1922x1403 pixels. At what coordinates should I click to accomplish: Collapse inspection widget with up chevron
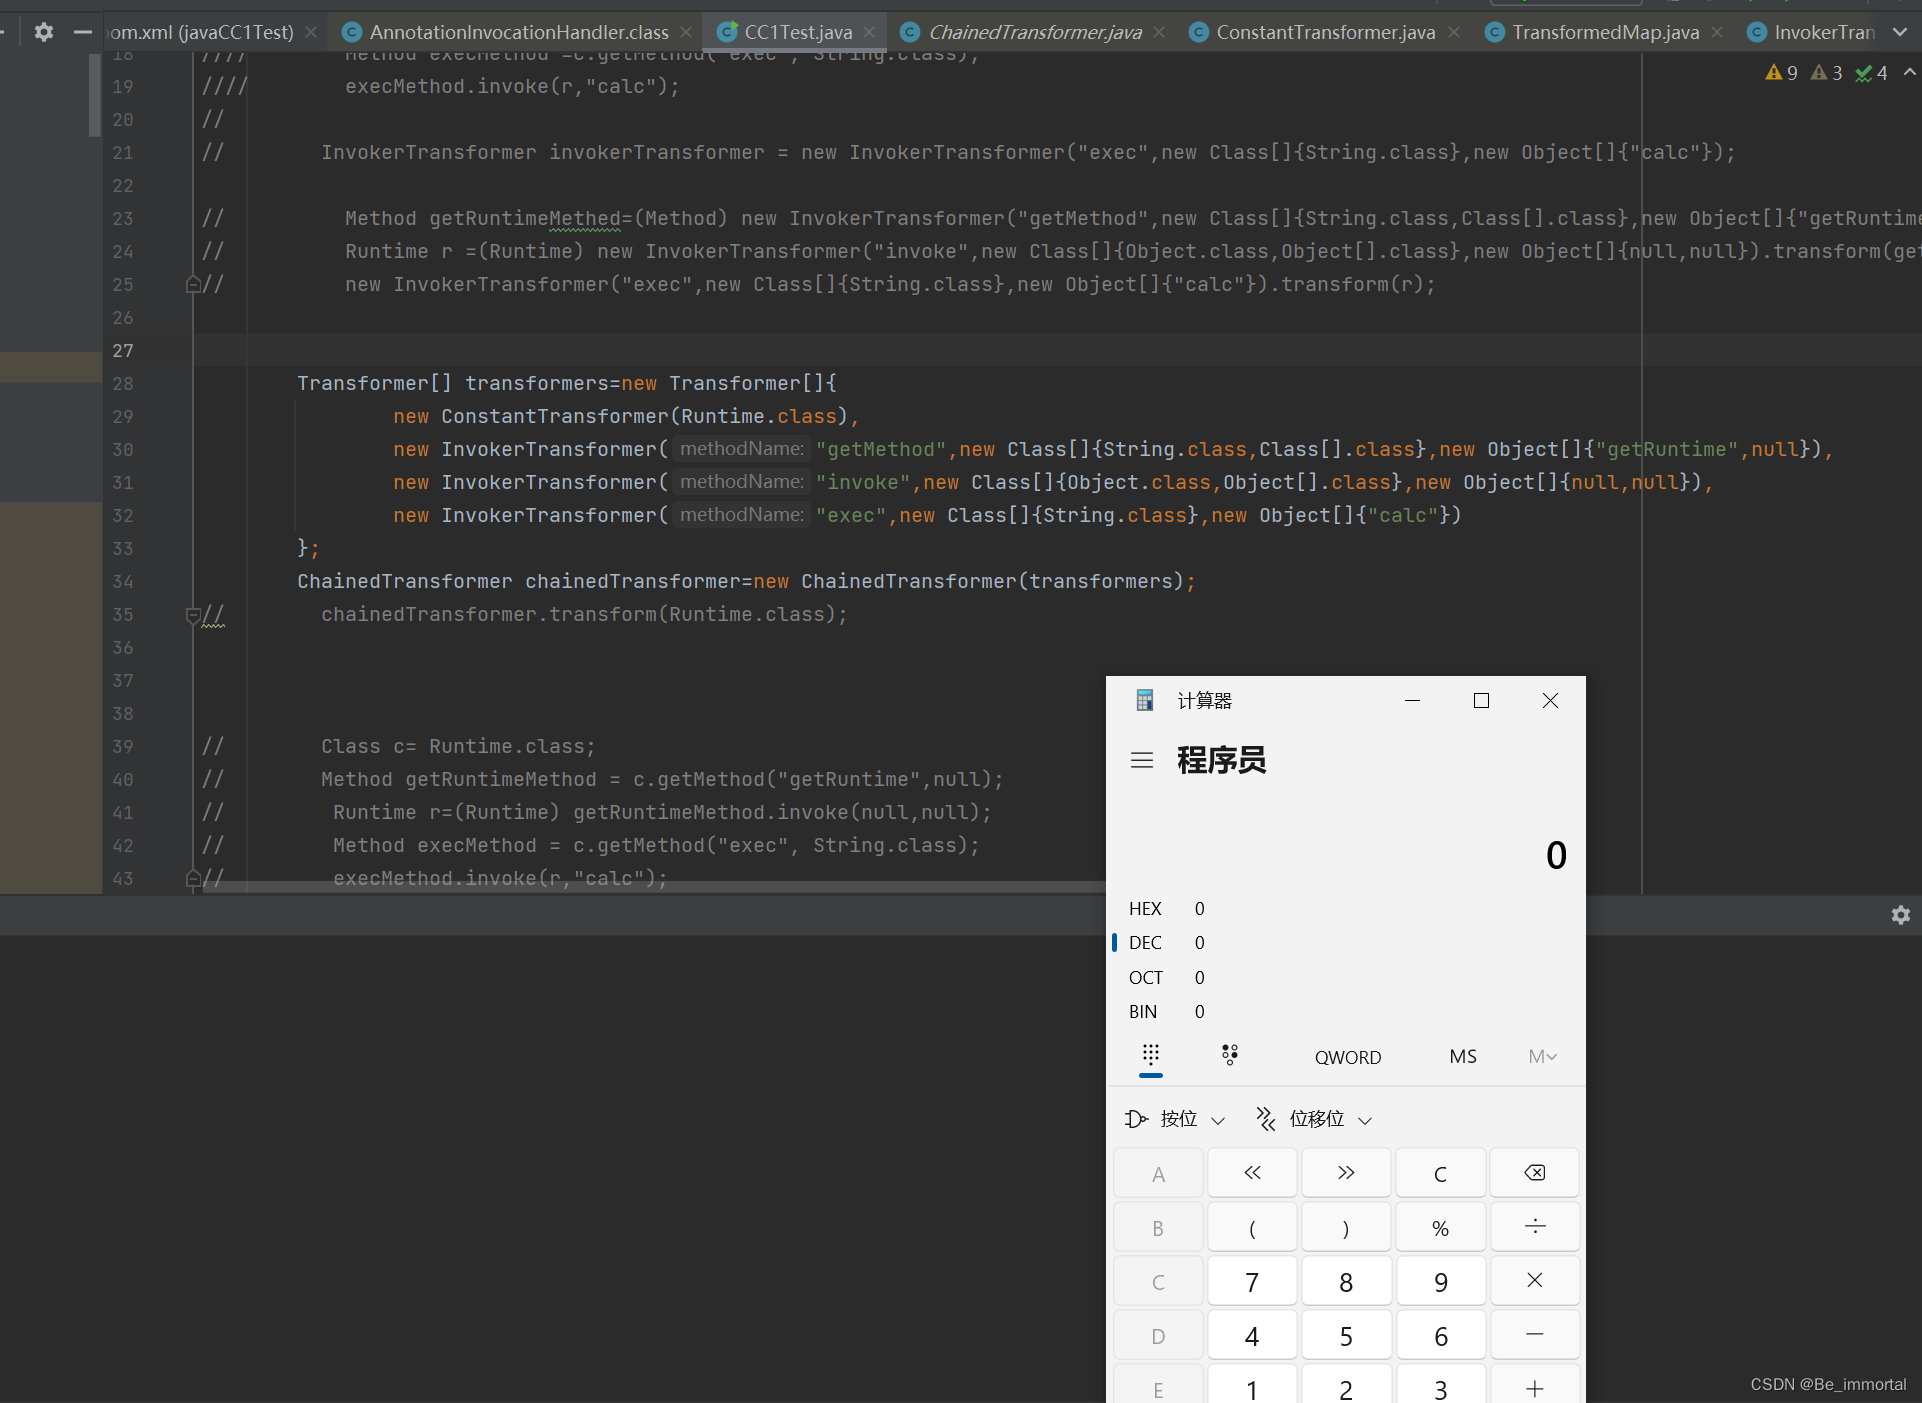point(1909,72)
